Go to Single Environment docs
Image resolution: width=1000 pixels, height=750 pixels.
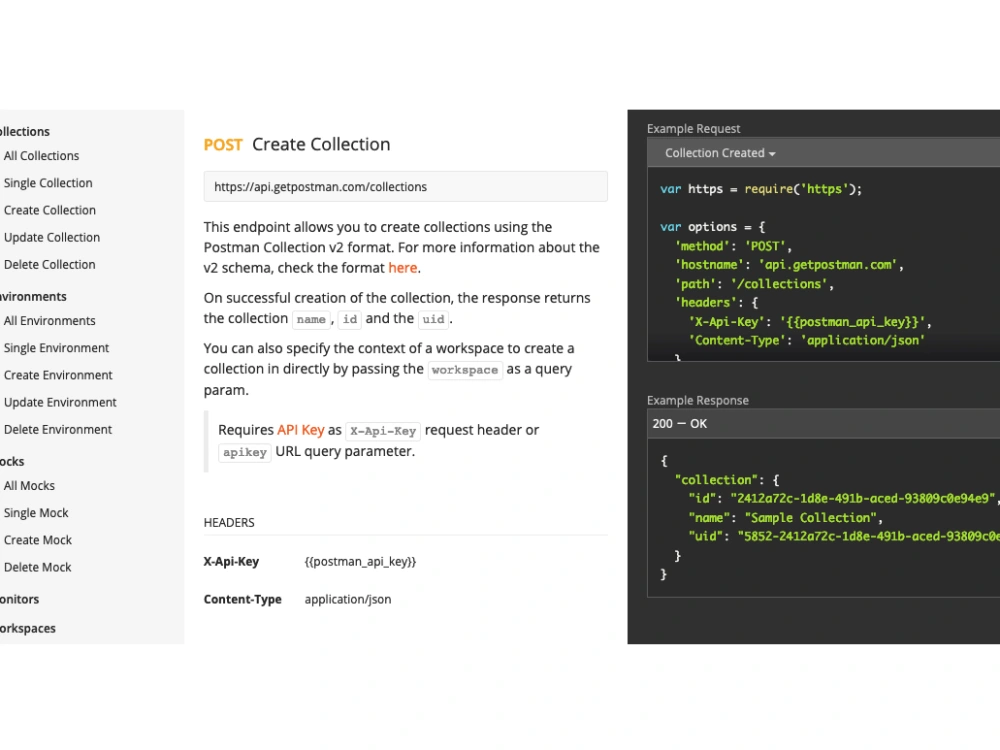tap(56, 348)
